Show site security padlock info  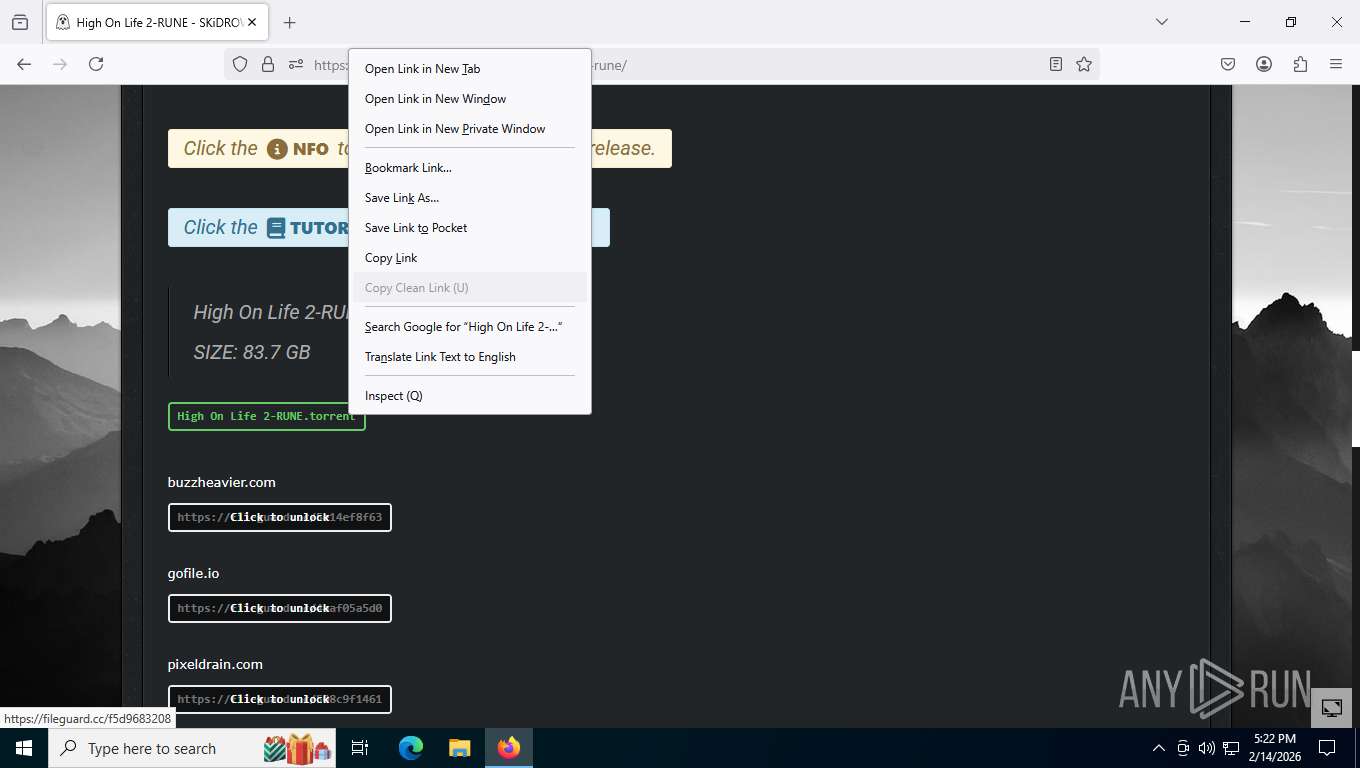pyautogui.click(x=268, y=64)
